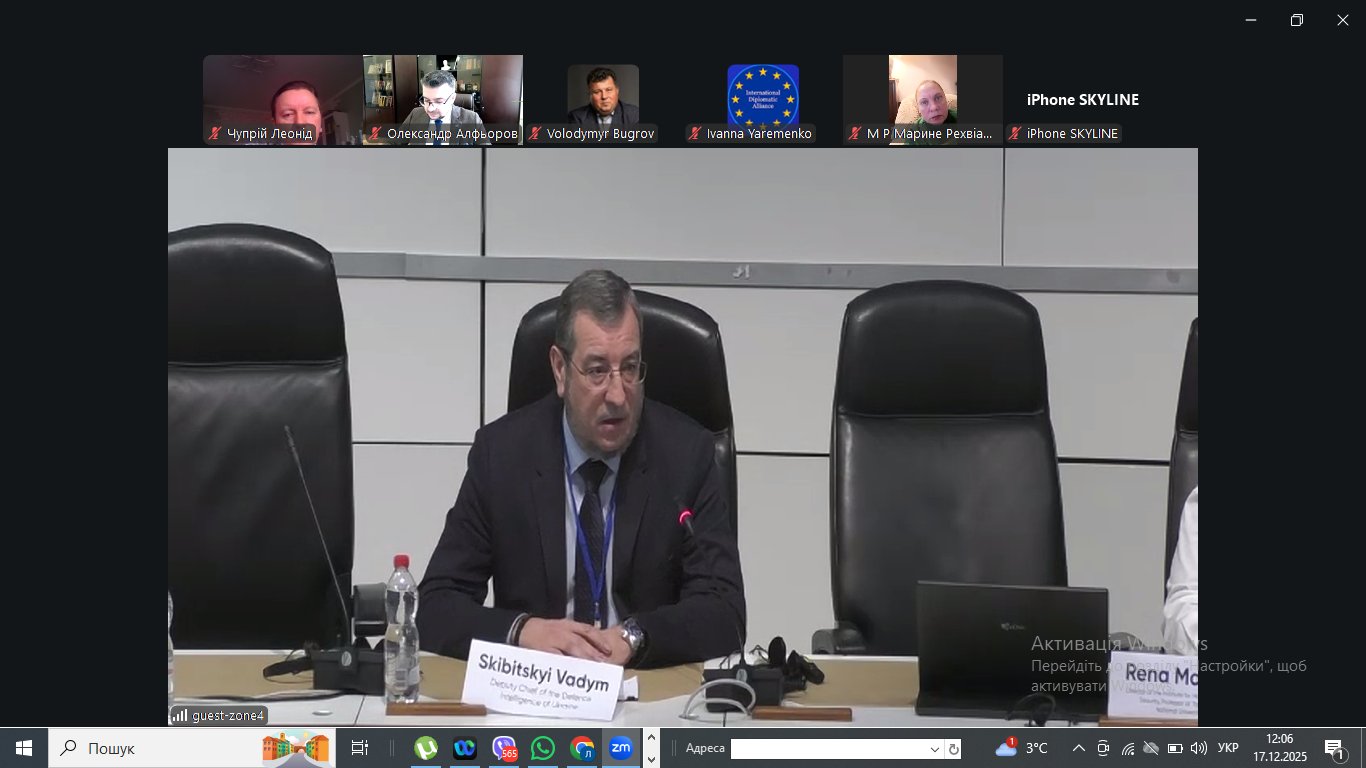Open the Wi-Fi network tray icon
The width and height of the screenshot is (1366, 768).
point(1127,748)
